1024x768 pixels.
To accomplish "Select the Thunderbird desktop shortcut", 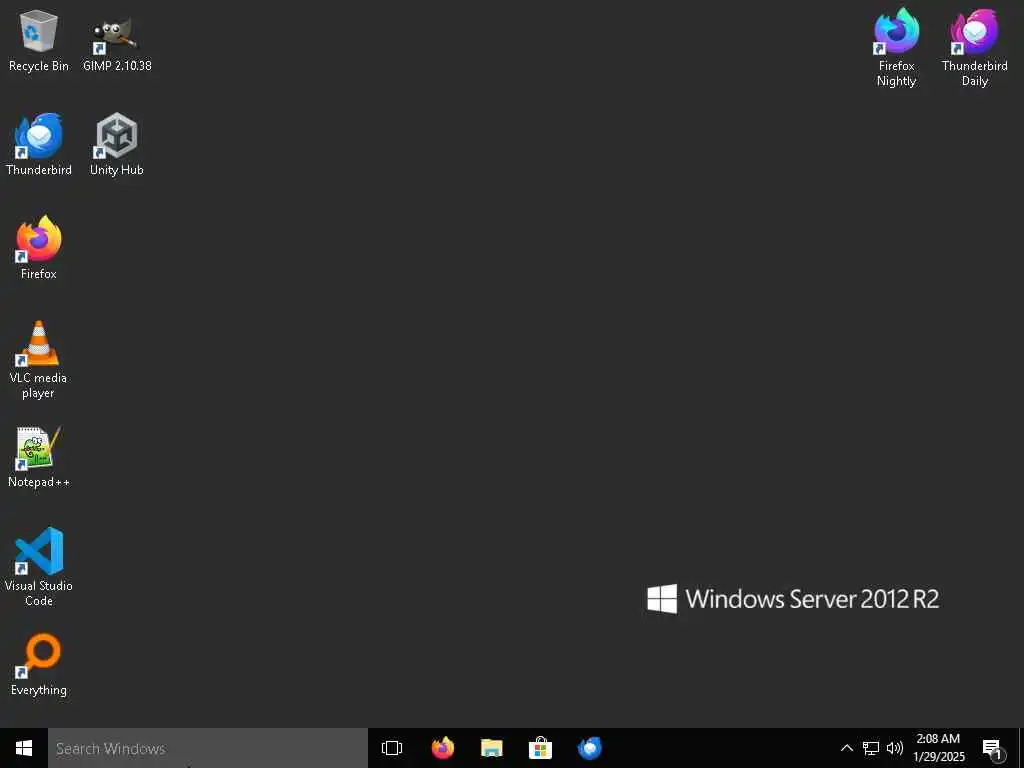I will (x=39, y=144).
